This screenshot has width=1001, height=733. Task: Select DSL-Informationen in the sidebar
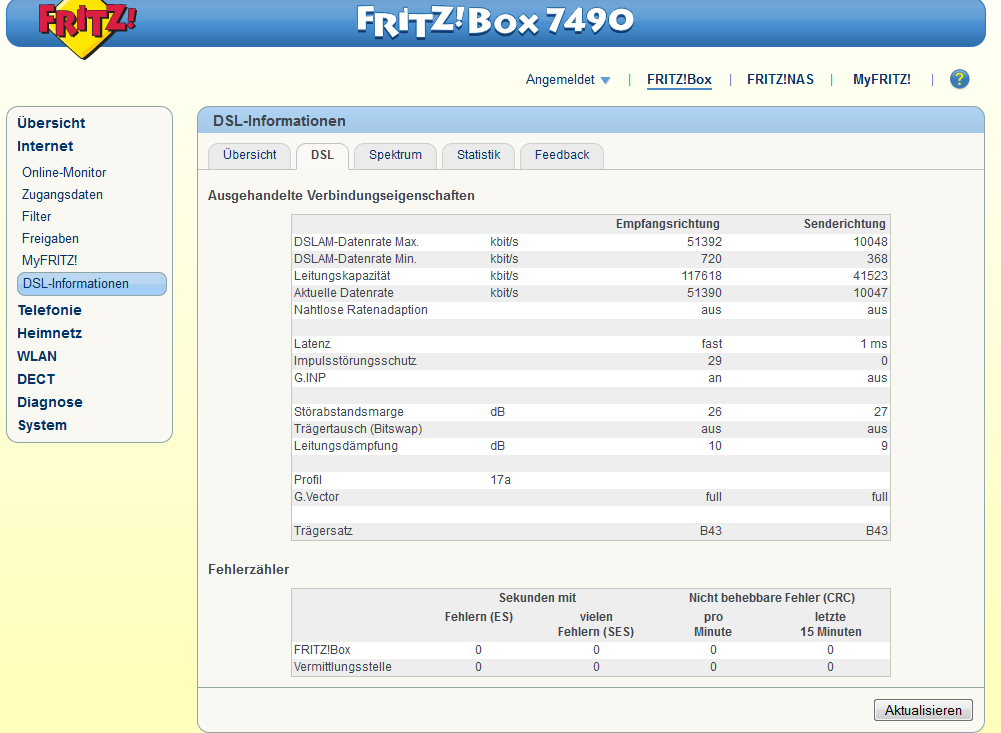[x=92, y=284]
